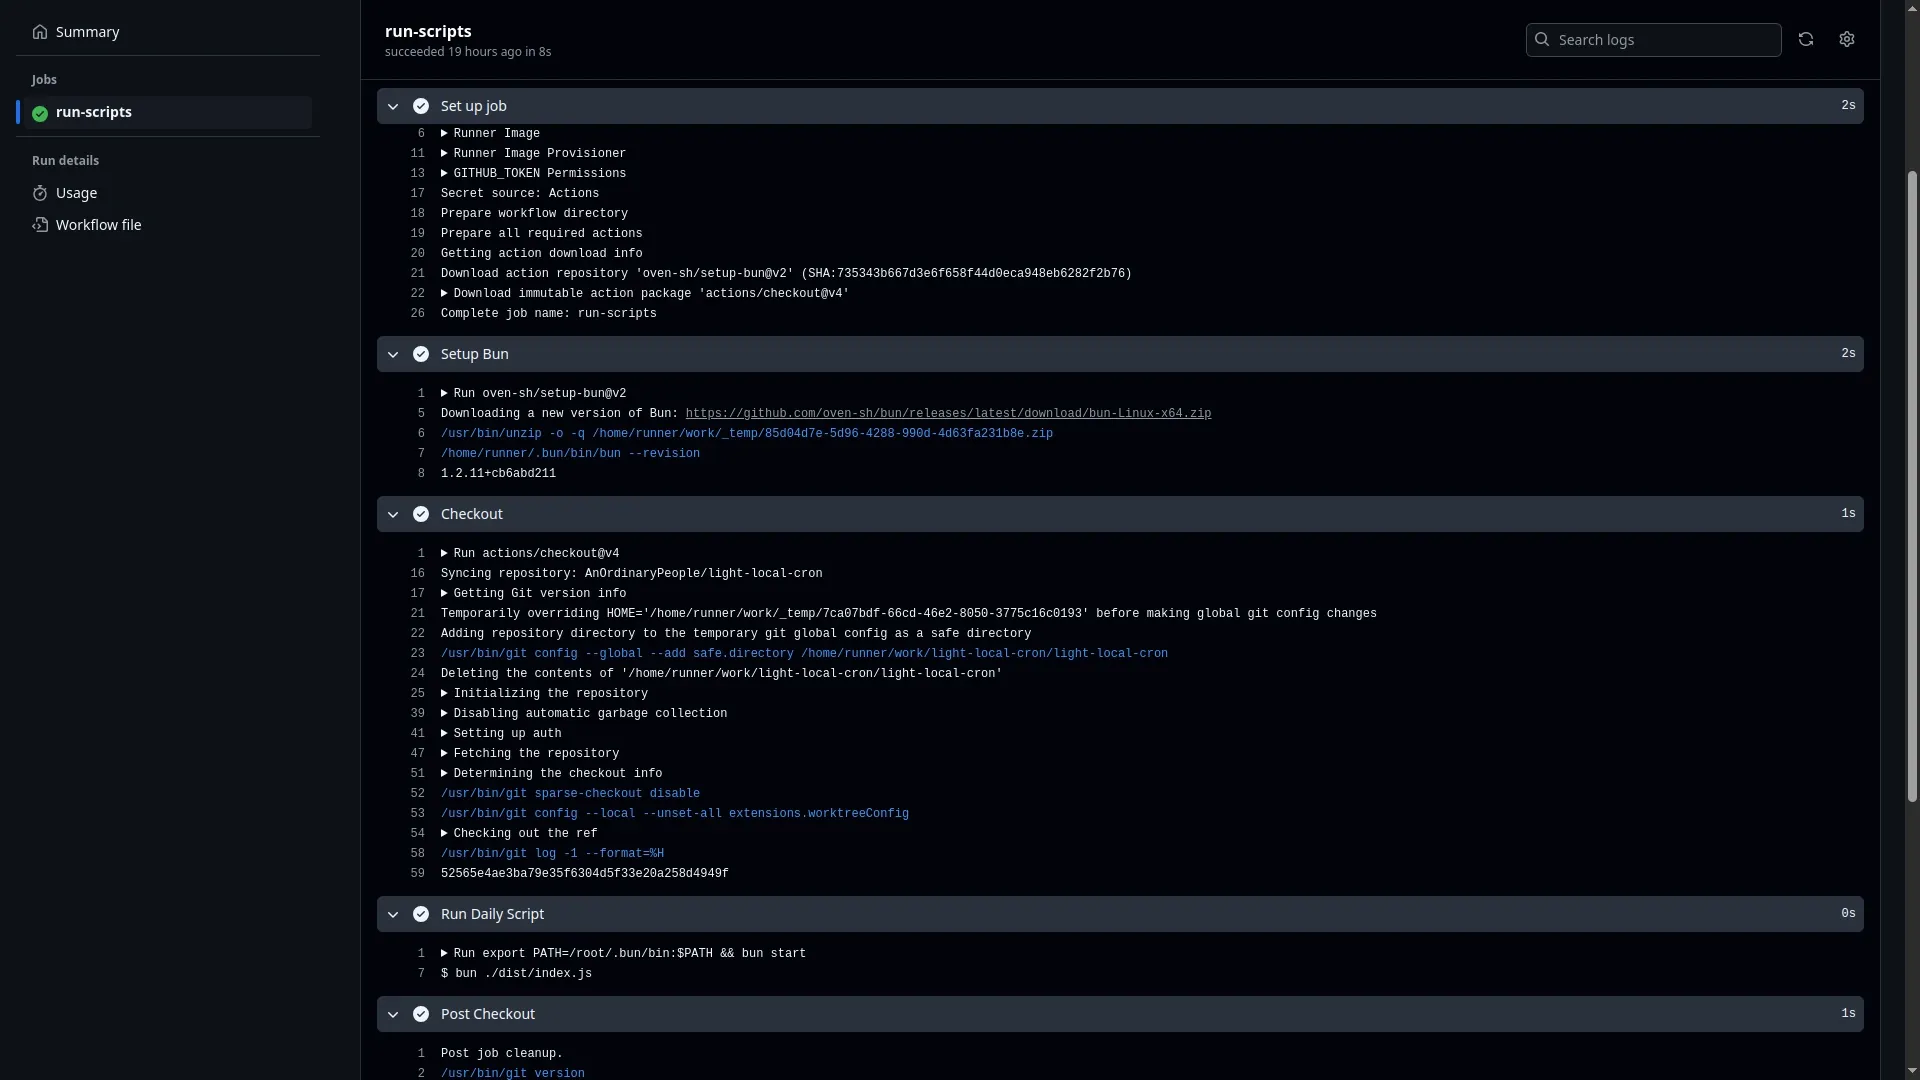The width and height of the screenshot is (1920, 1080).
Task: Collapse the Set up job step
Action: click(393, 106)
